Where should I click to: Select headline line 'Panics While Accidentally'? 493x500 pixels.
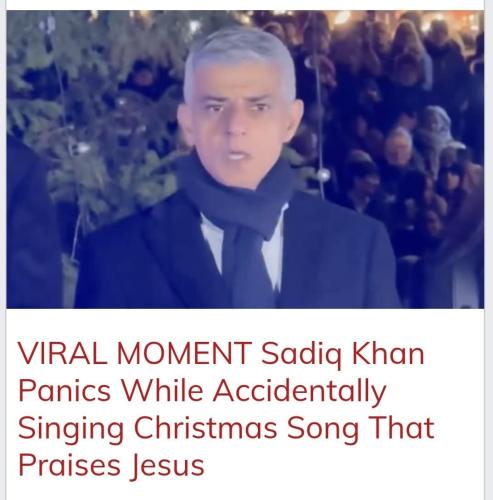pyautogui.click(x=202, y=391)
